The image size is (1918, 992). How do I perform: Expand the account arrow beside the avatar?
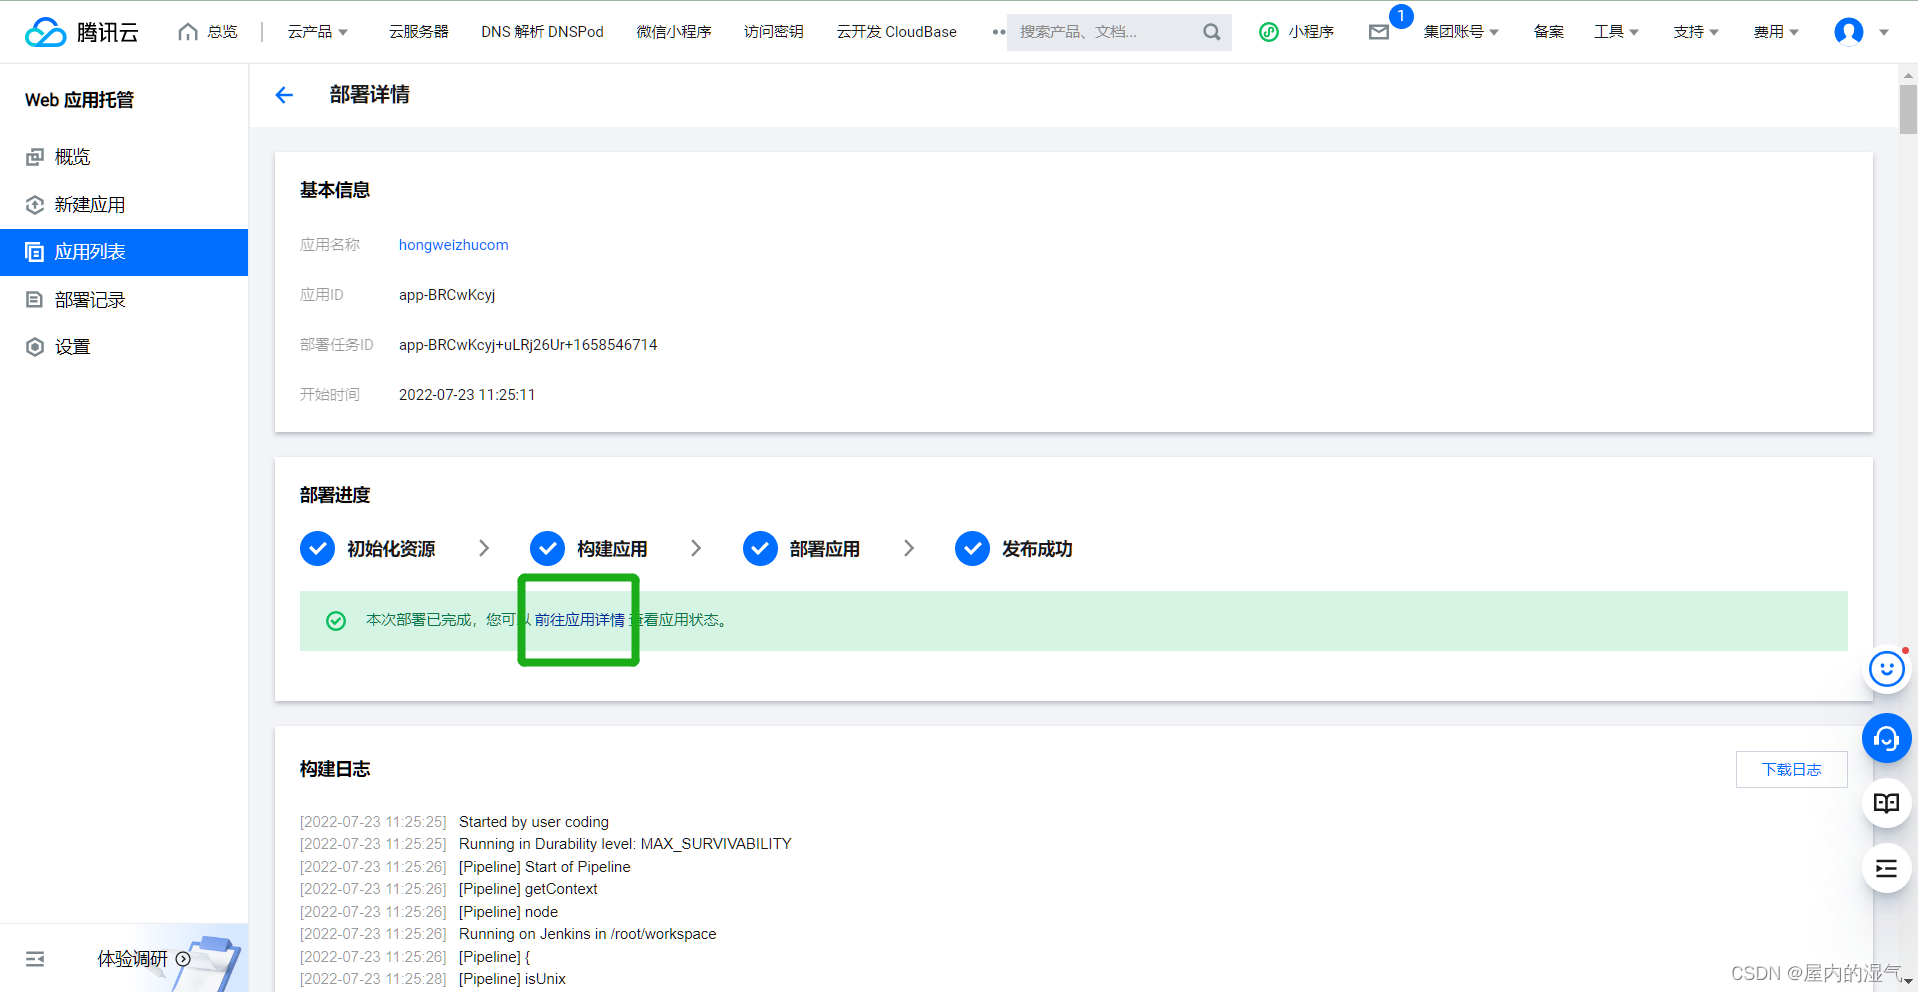[x=1884, y=32]
